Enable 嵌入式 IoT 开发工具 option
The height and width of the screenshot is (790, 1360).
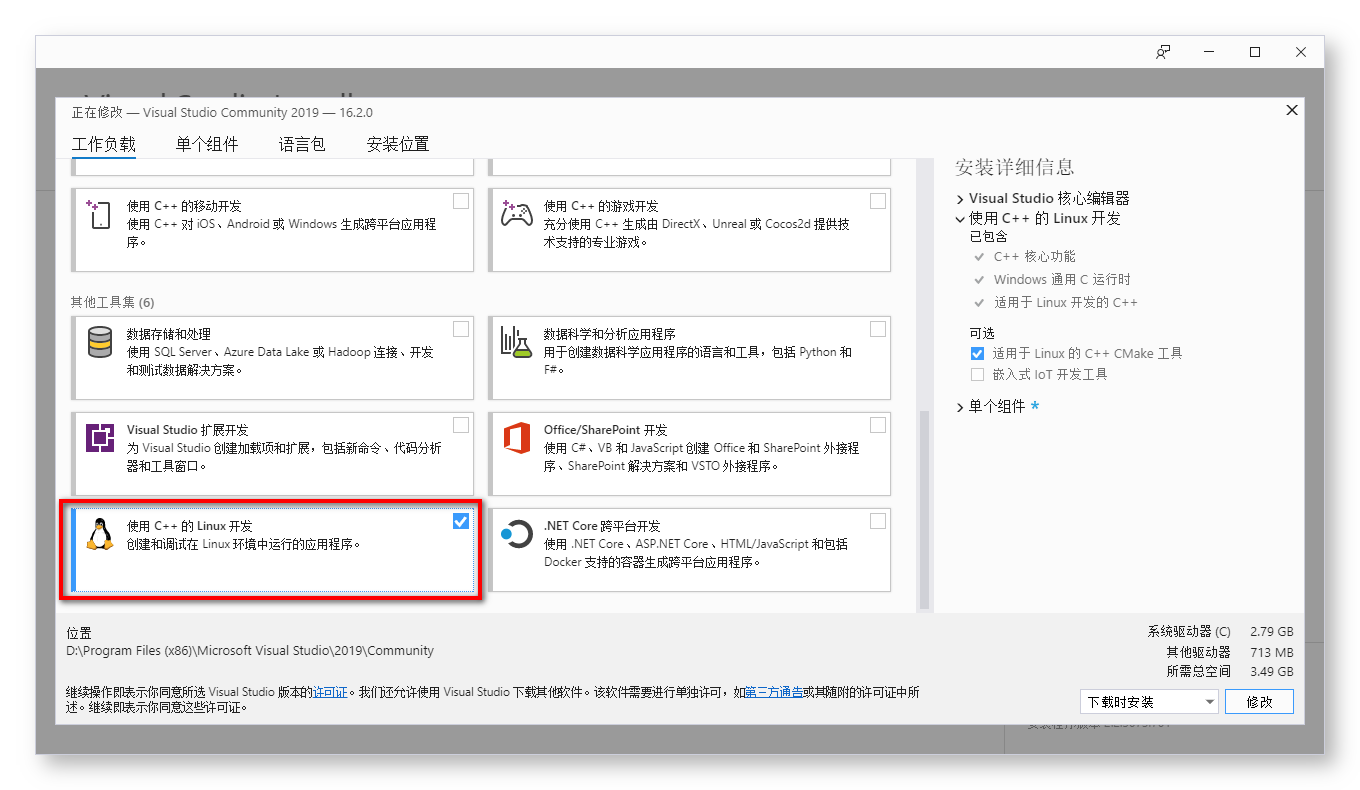(x=977, y=374)
